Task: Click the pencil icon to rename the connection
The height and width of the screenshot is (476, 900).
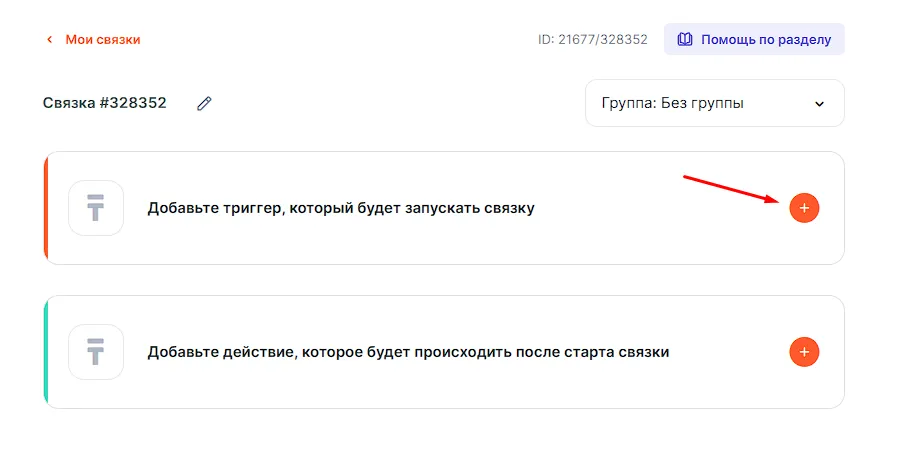Action: (205, 103)
